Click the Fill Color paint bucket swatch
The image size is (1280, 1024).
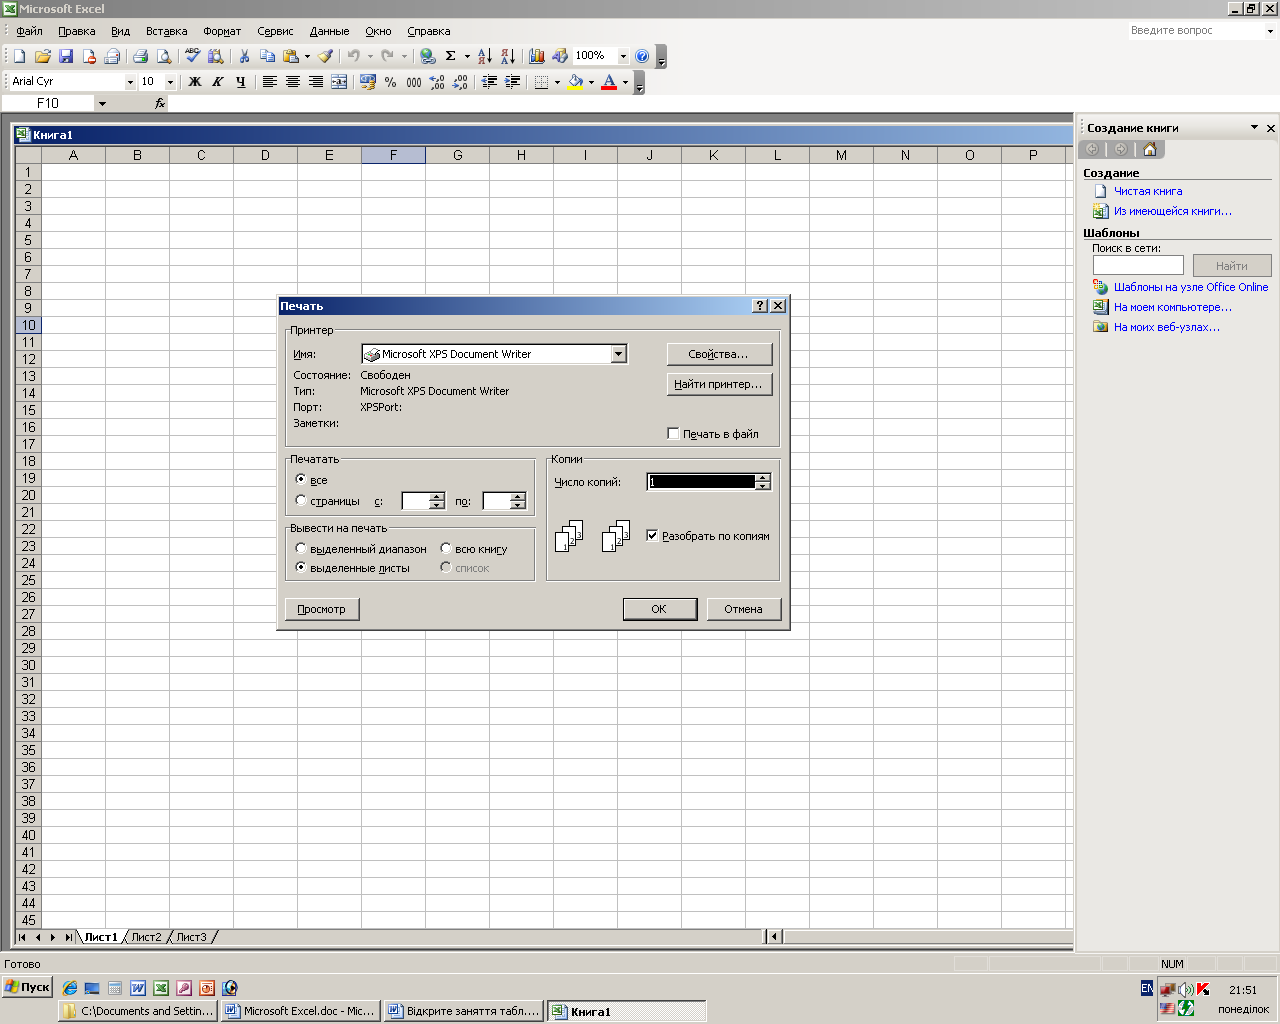(575, 82)
